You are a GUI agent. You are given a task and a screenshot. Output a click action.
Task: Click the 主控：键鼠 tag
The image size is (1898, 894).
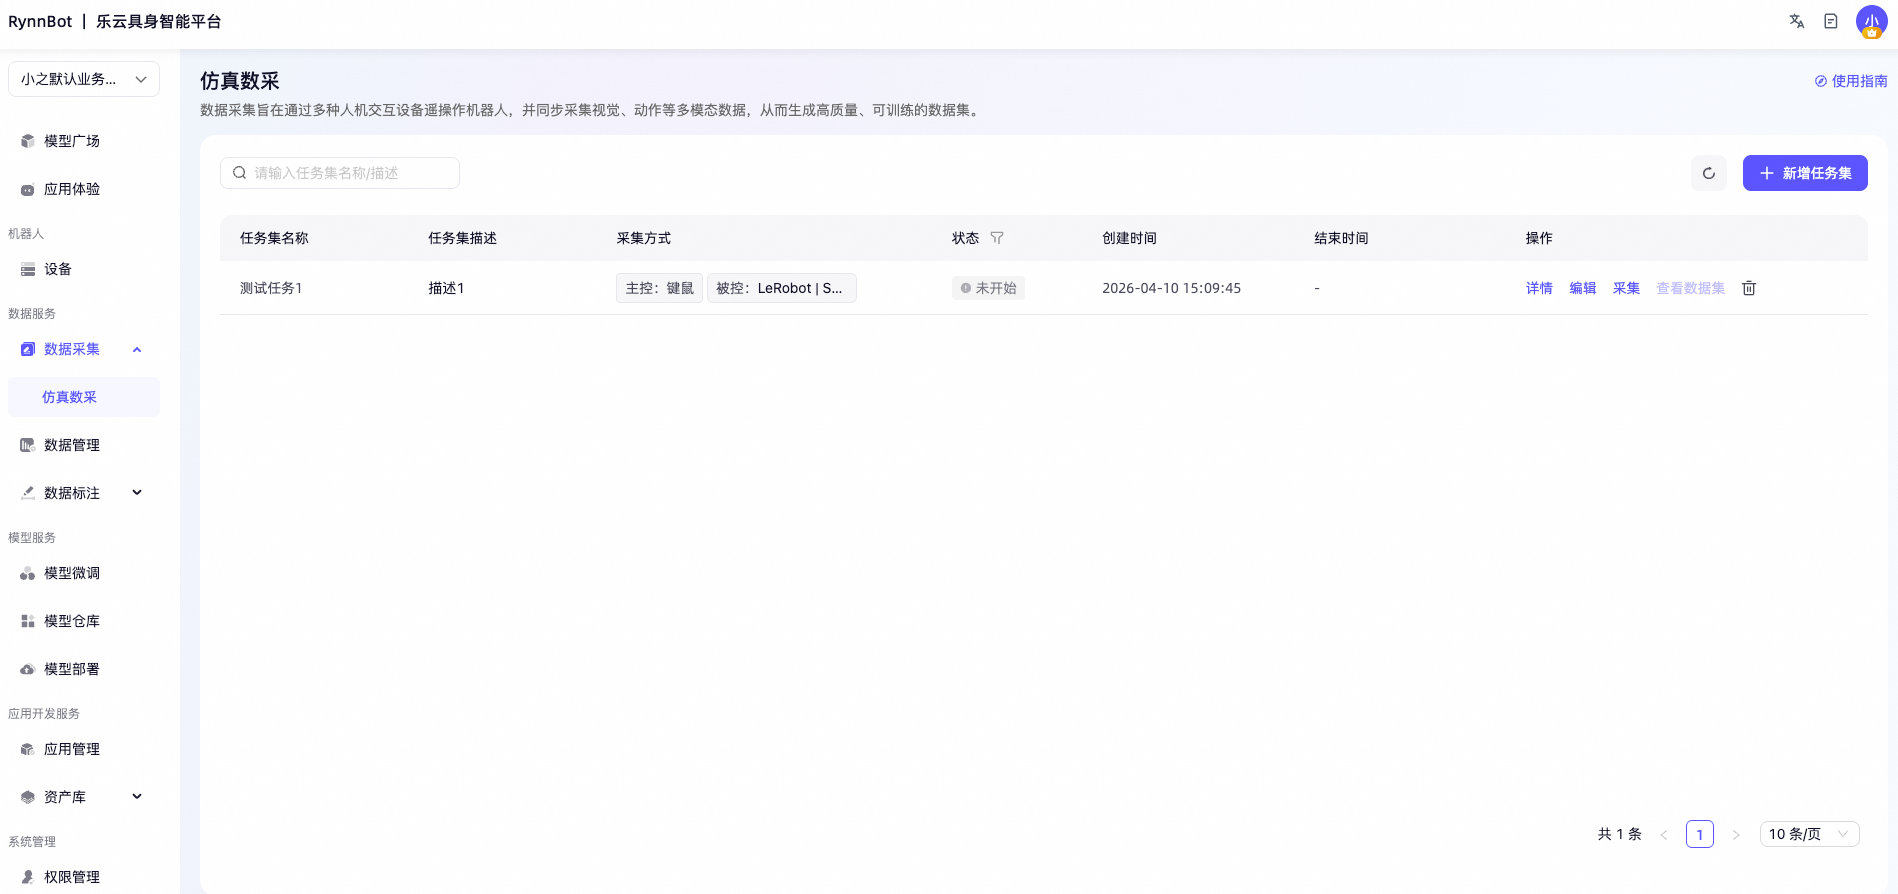pyautogui.click(x=660, y=288)
